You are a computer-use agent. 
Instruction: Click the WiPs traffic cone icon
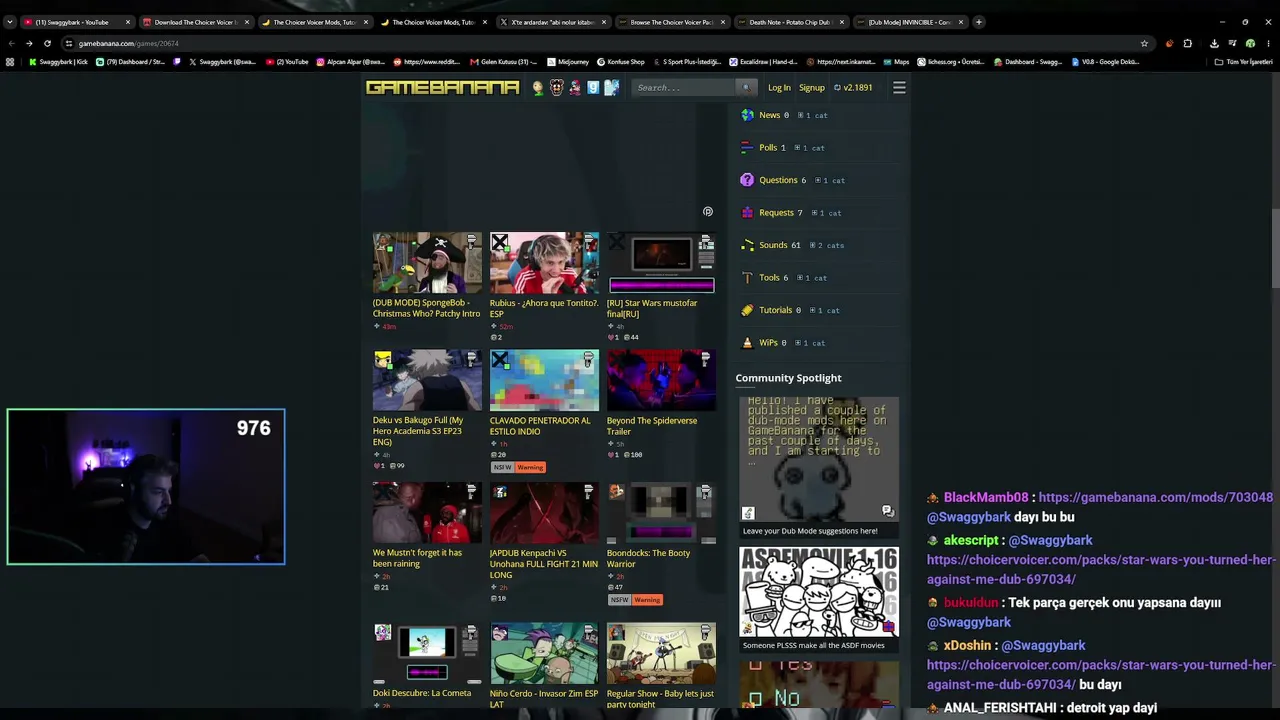pos(747,343)
